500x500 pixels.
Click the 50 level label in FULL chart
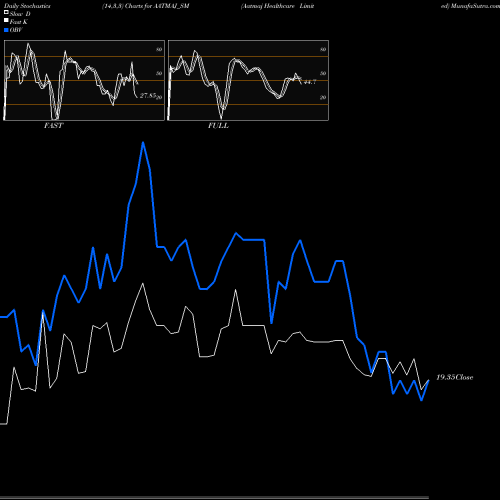[323, 73]
